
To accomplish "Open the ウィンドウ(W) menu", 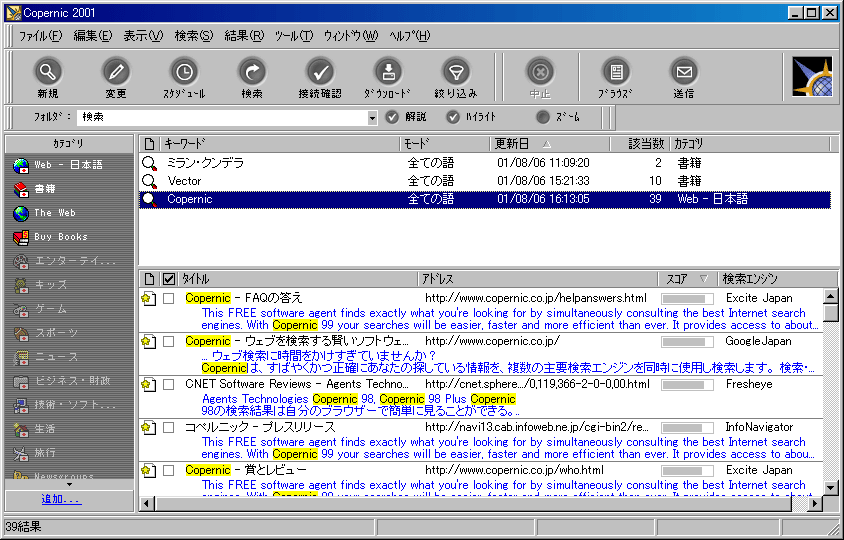I will click(x=351, y=36).
